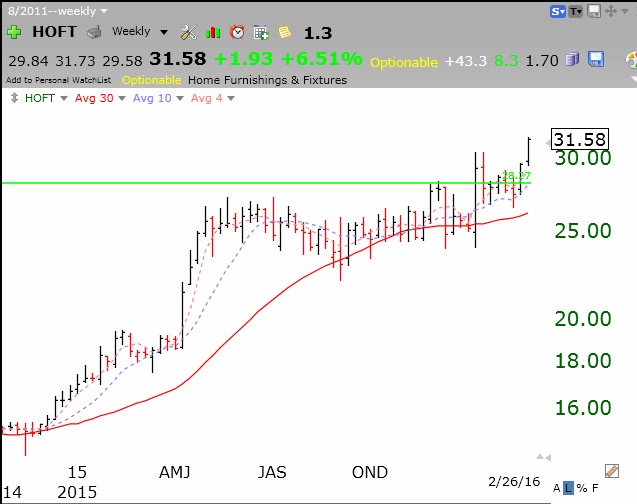Image resolution: width=637 pixels, height=504 pixels.
Task: Click the database cylinder icon next to 1.70
Action: (572, 60)
